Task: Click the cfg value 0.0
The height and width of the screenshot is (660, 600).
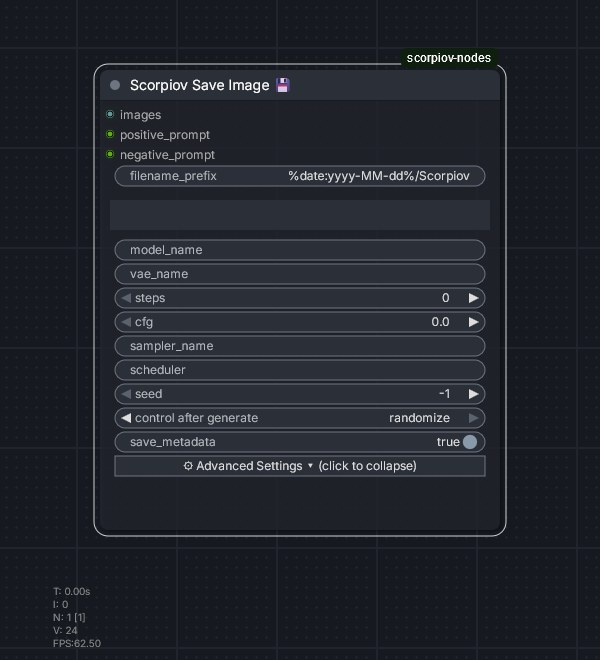Action: (440, 322)
